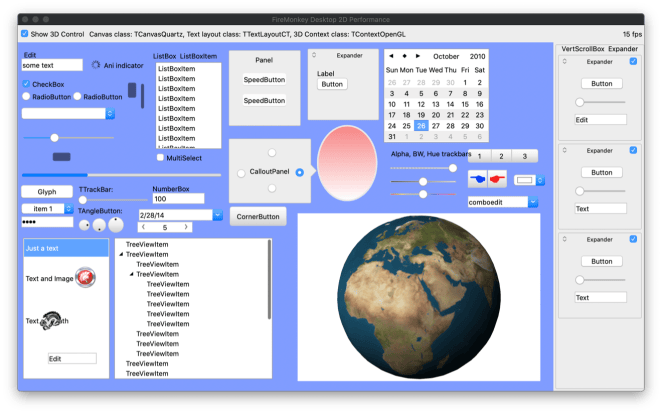Select the first RadioButton
The height and width of the screenshot is (413, 662).
26,96
